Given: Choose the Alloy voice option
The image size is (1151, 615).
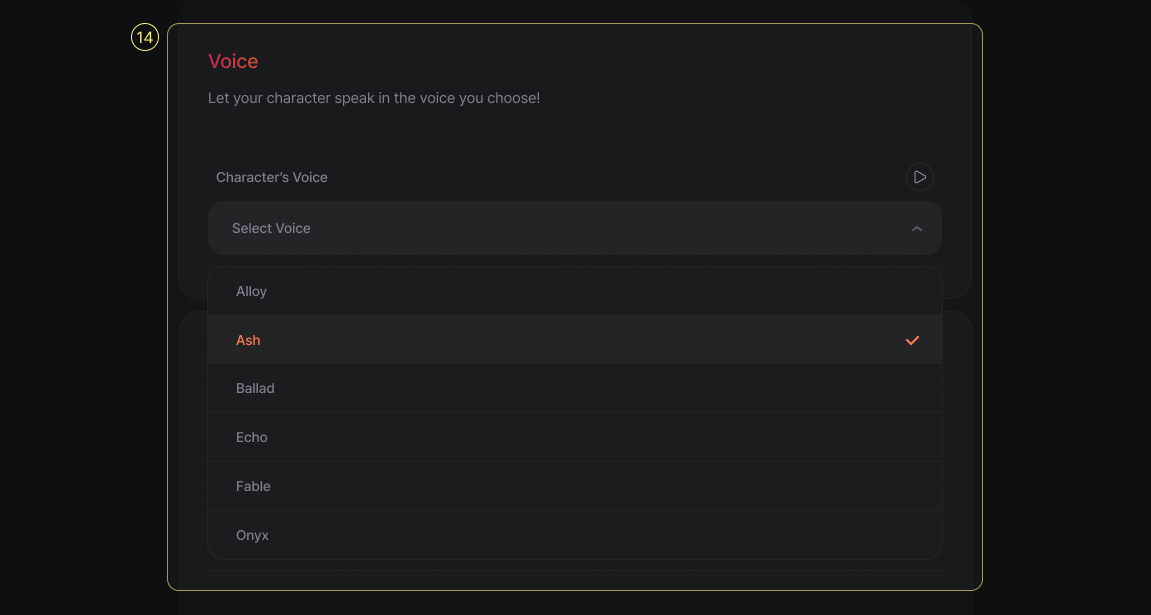Looking at the screenshot, I should click(252, 291).
